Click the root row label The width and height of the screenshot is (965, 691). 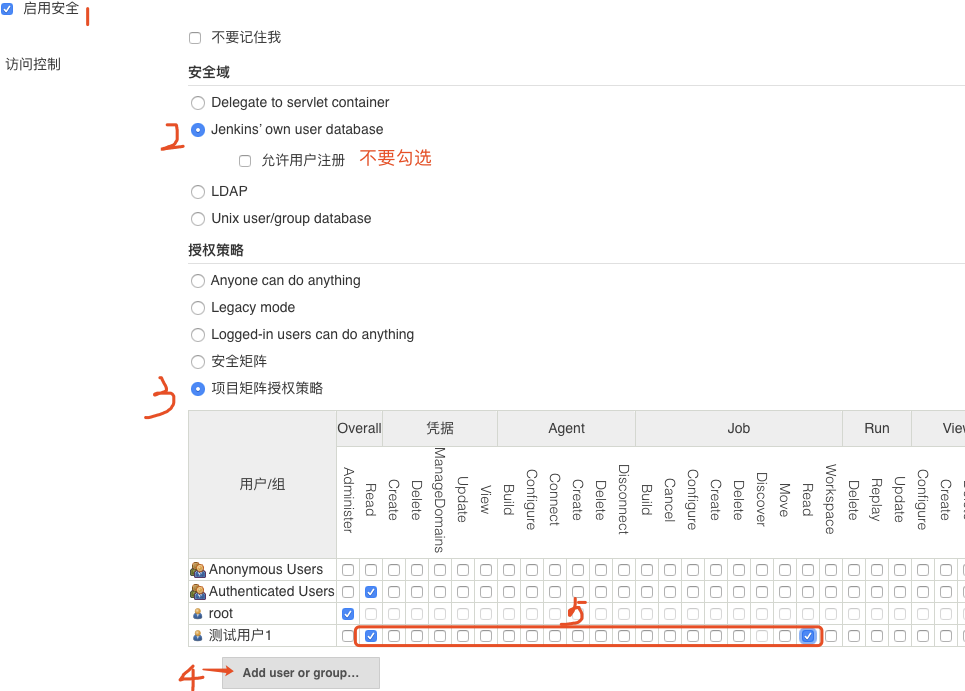coord(220,613)
